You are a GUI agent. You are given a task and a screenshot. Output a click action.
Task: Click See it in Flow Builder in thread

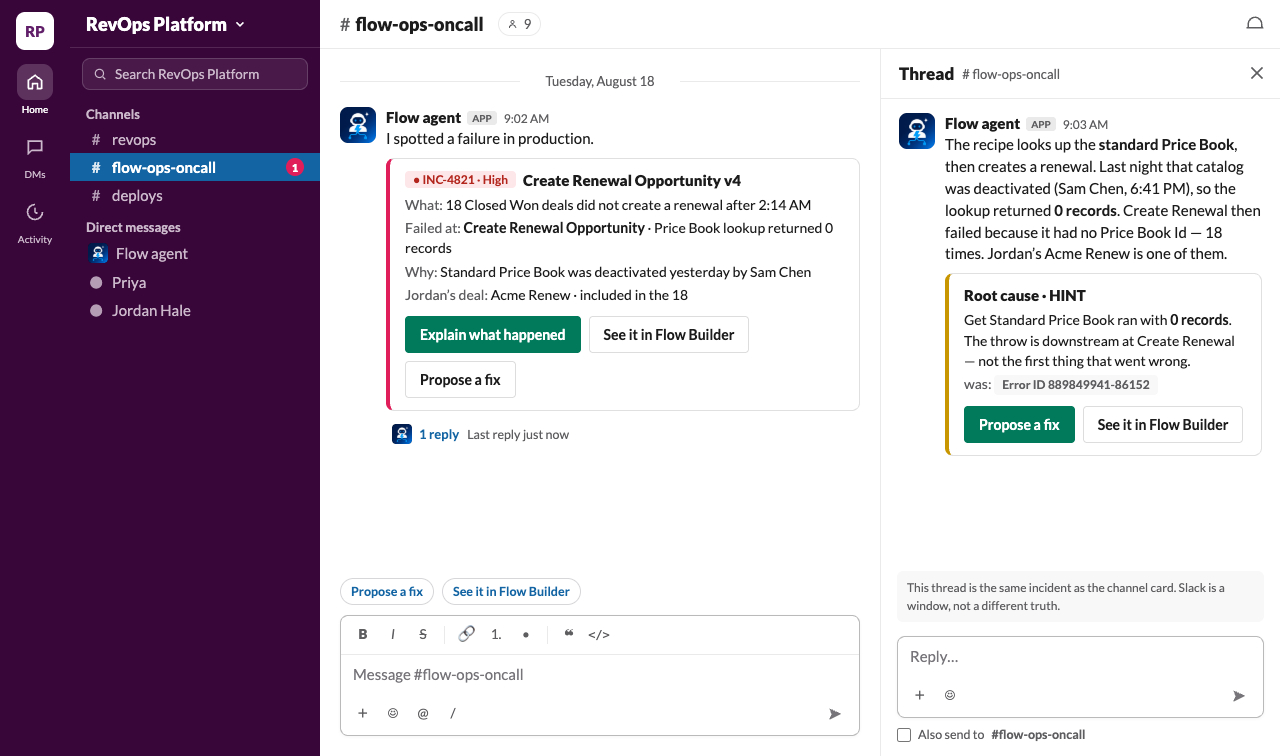pos(1163,425)
